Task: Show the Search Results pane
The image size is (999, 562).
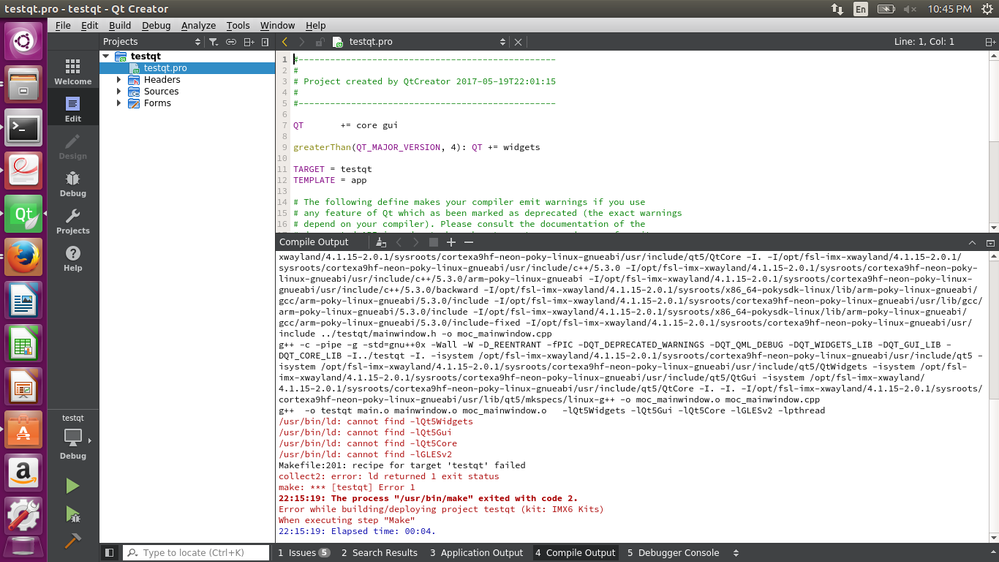Action: click(379, 553)
